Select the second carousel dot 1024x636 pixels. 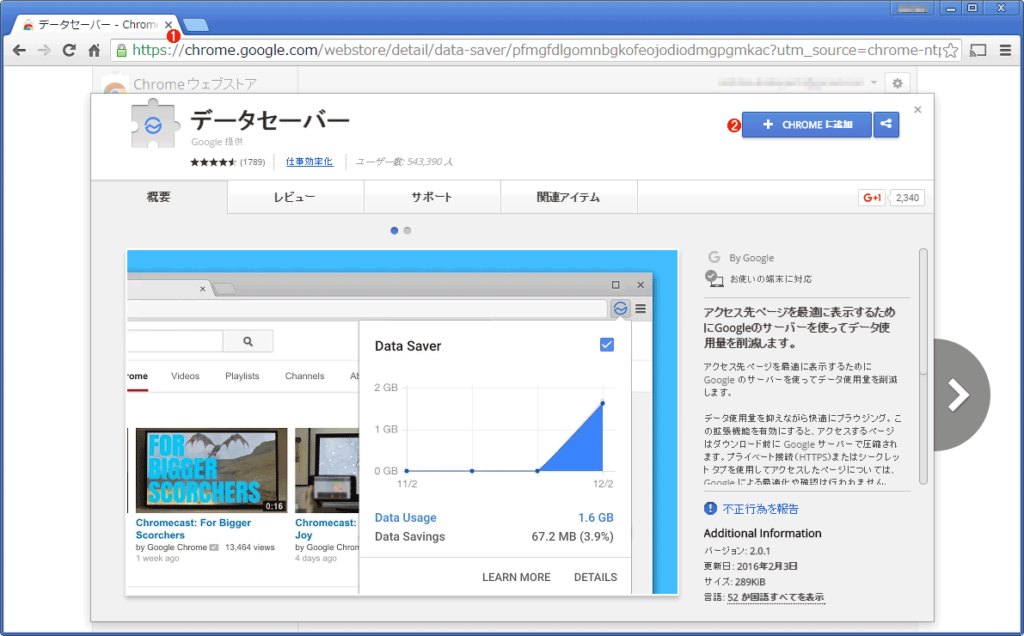pos(408,231)
